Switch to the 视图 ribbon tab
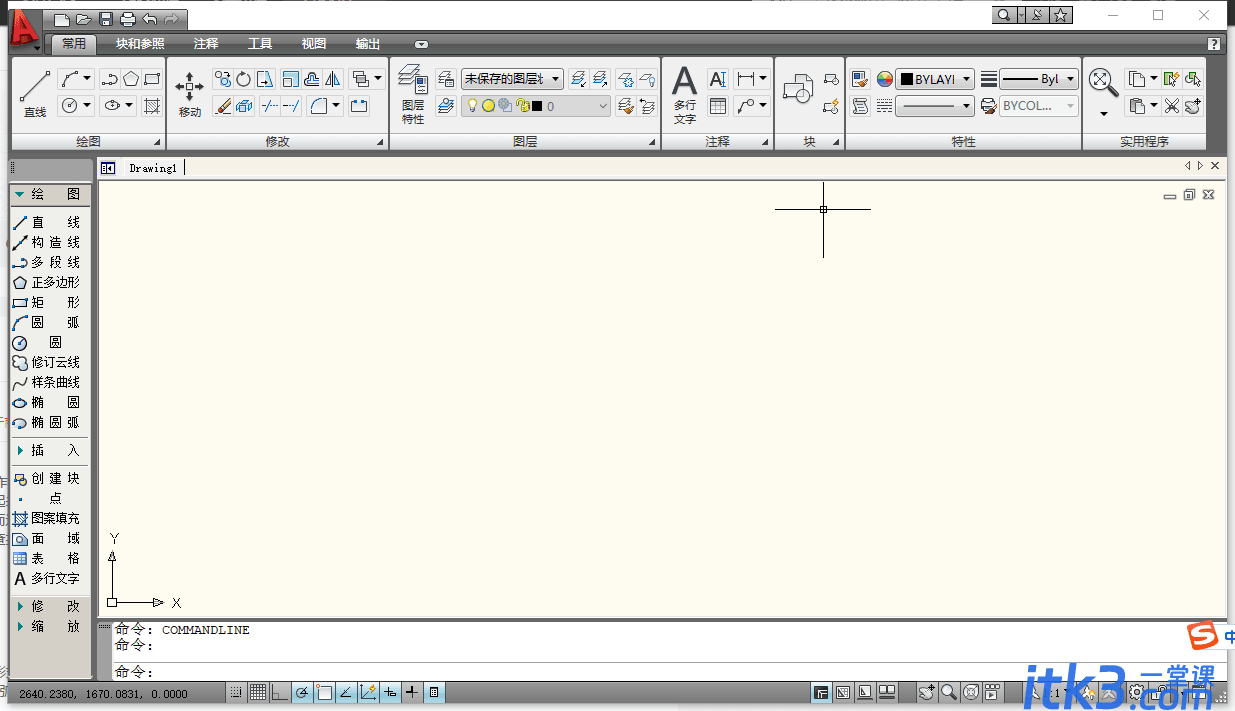 click(x=314, y=44)
